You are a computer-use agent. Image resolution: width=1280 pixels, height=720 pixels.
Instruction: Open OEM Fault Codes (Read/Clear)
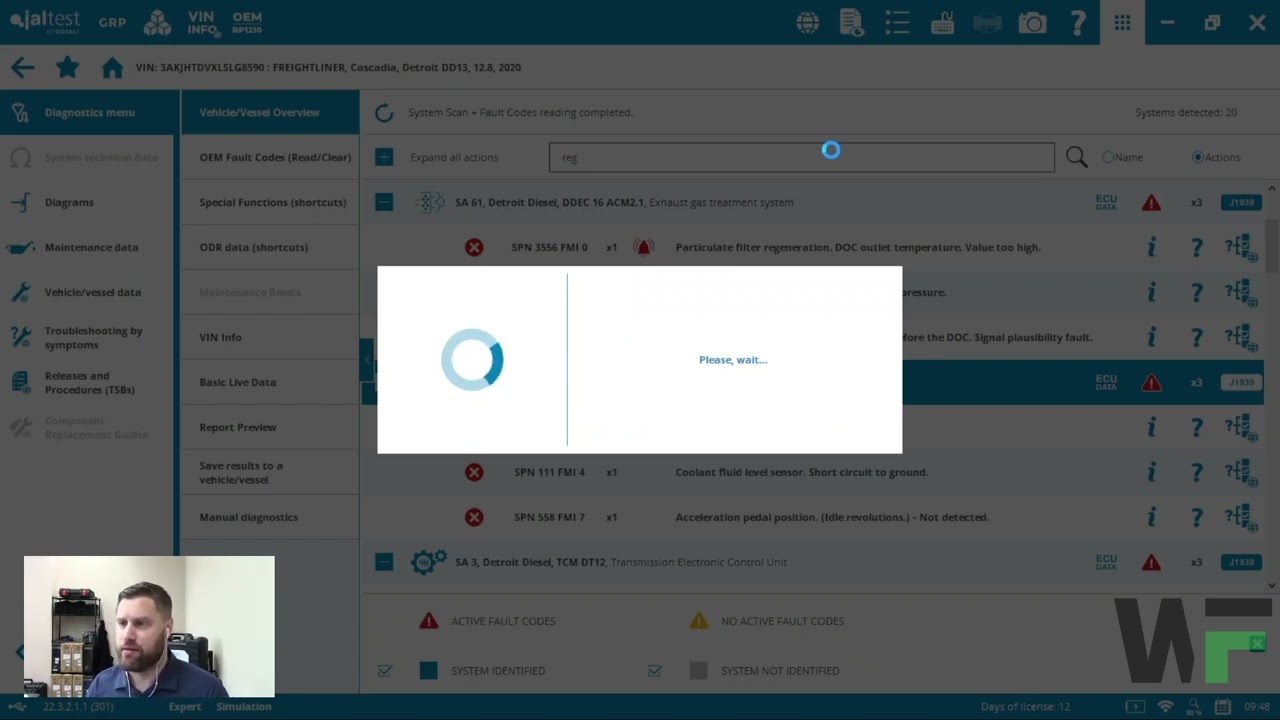tap(270, 157)
